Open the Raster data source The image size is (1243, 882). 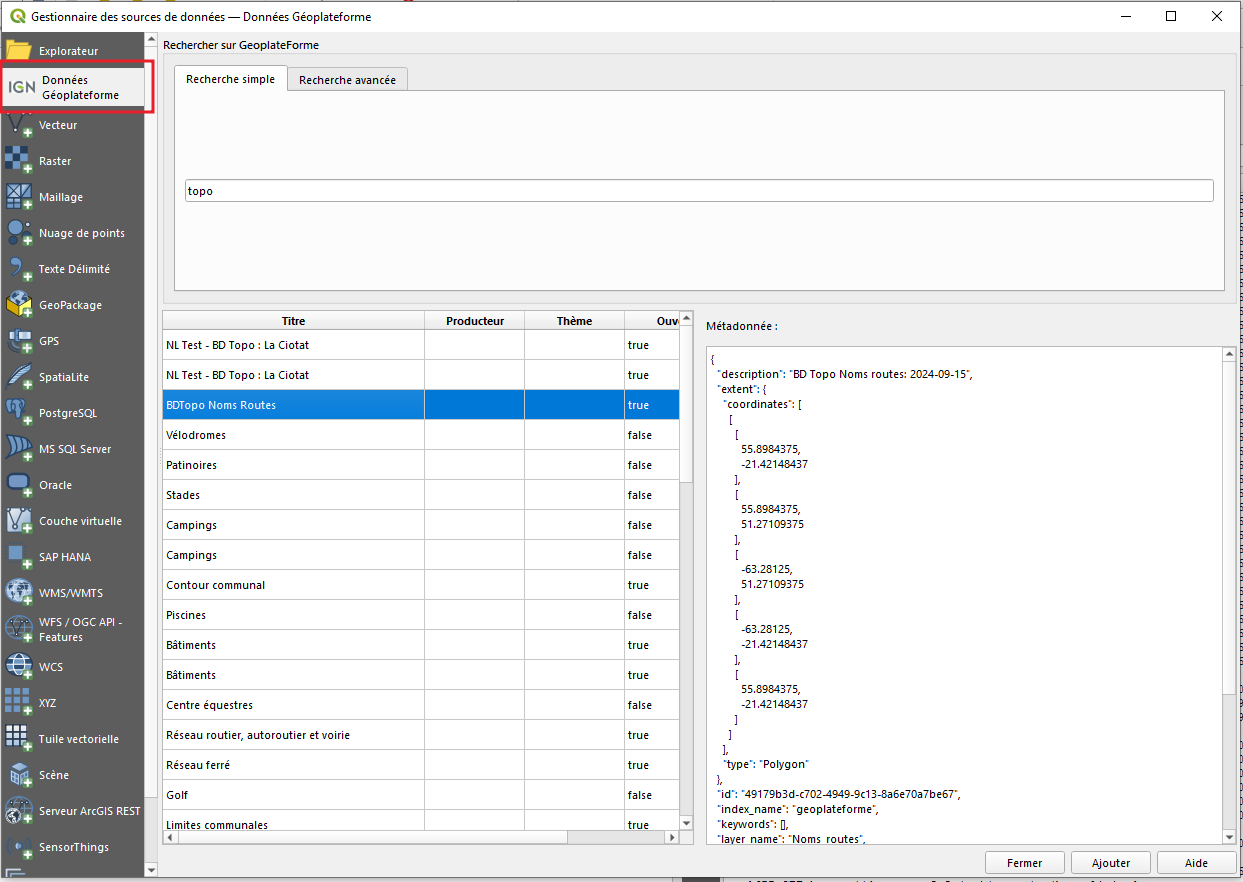(x=72, y=161)
